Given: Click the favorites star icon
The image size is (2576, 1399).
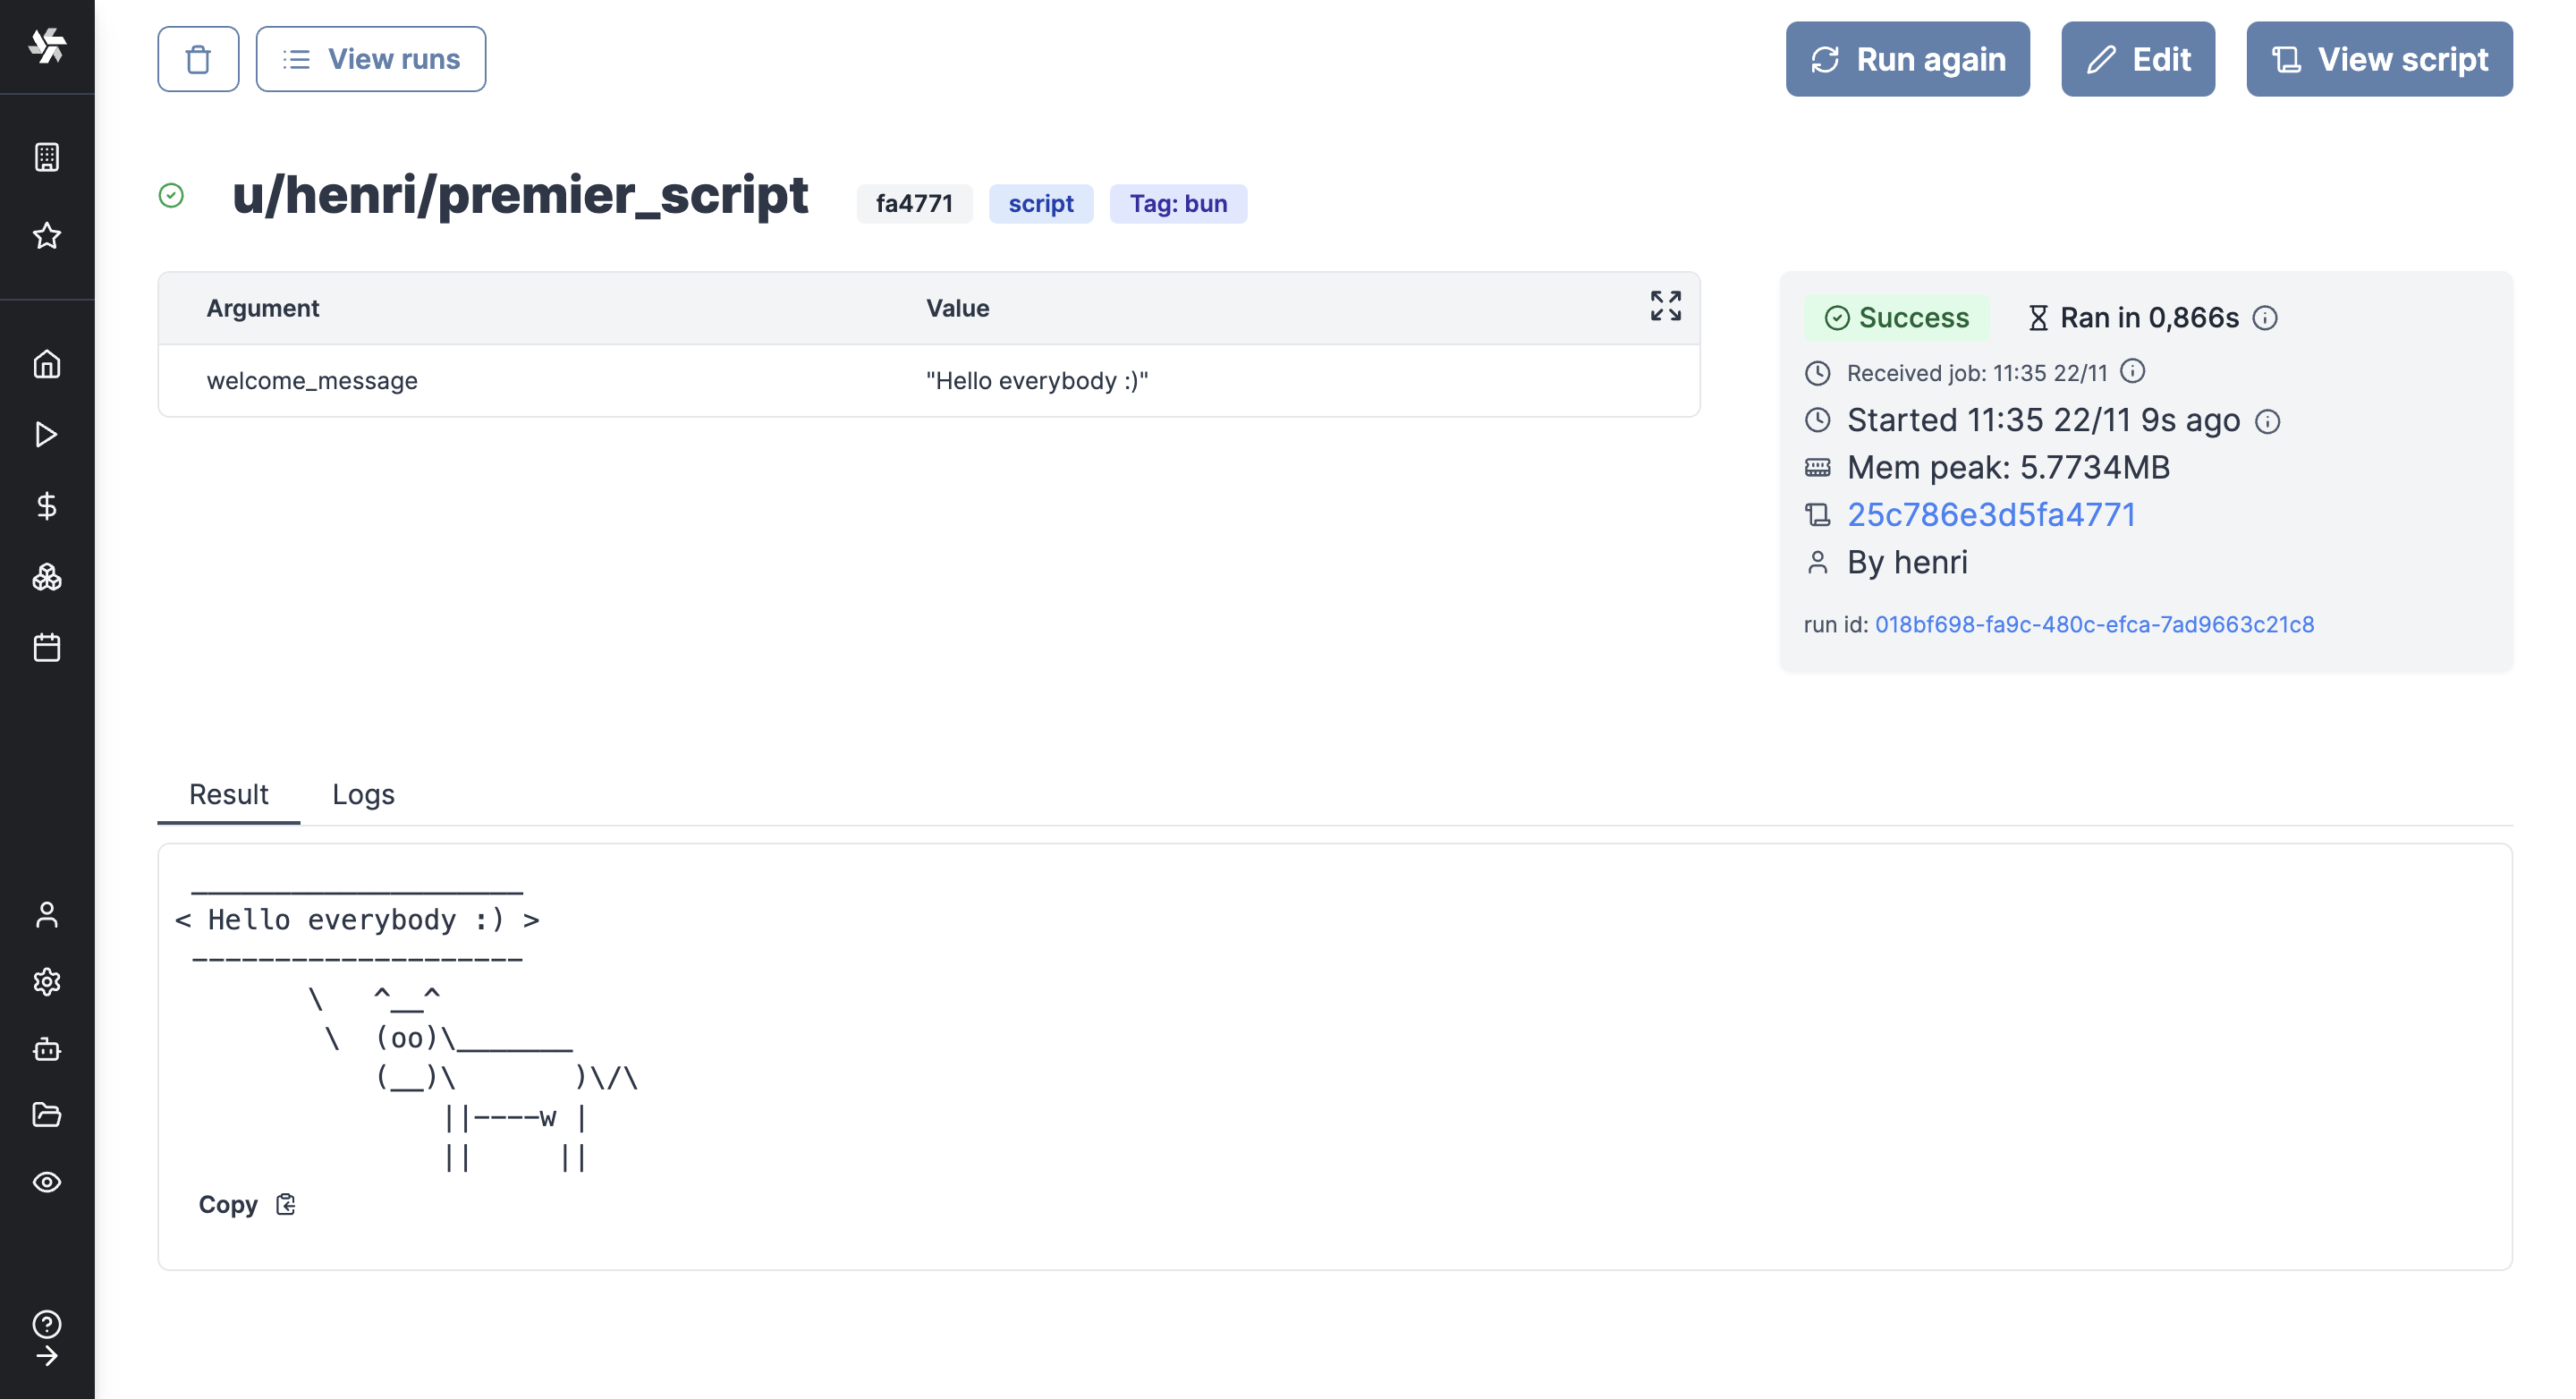Looking at the screenshot, I should (x=47, y=236).
